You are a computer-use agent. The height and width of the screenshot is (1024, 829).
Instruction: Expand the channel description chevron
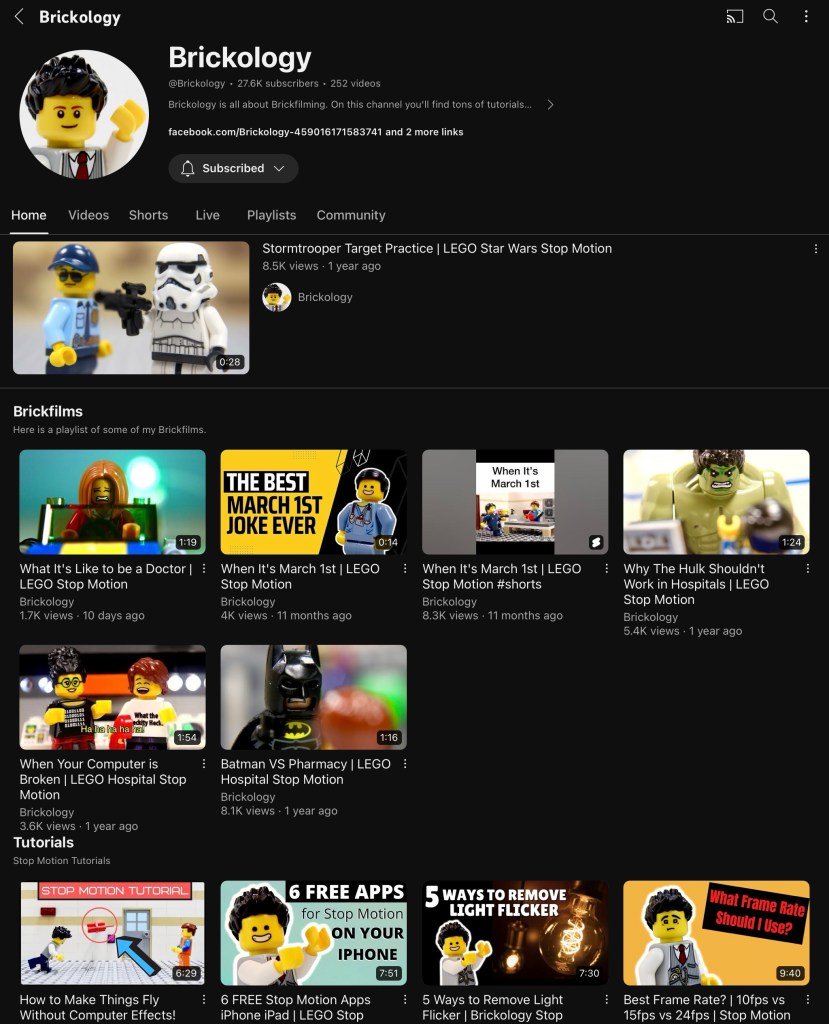click(550, 105)
